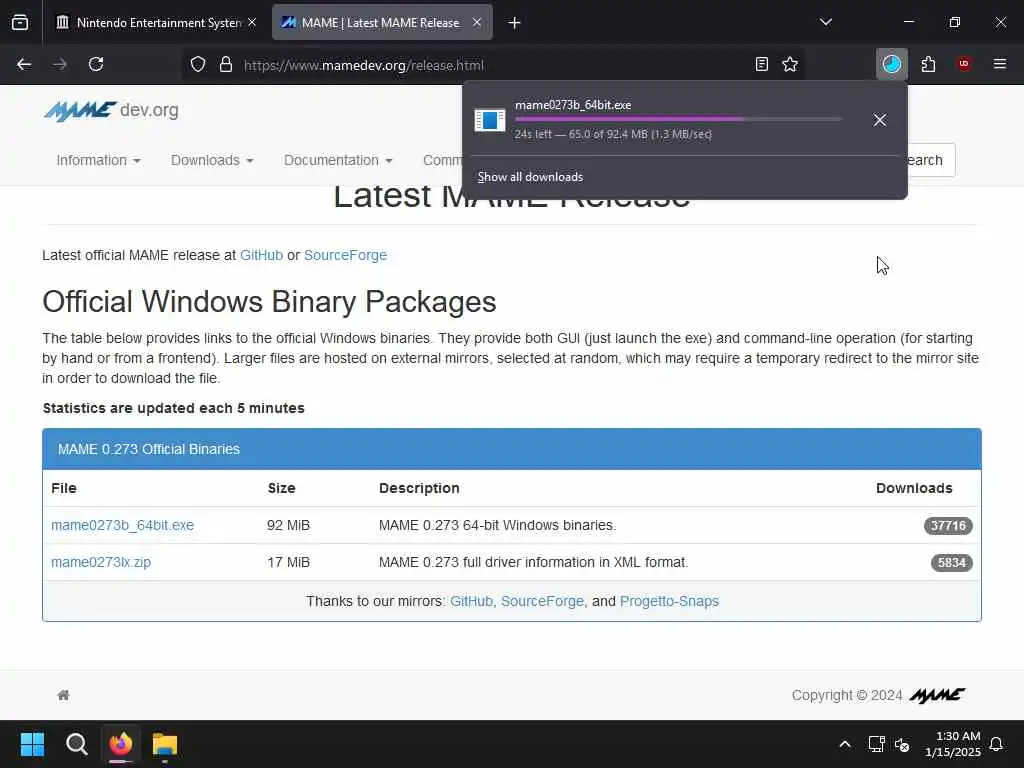Open the notifications bell
Viewport: 1024px width, 768px height.
pos(996,744)
